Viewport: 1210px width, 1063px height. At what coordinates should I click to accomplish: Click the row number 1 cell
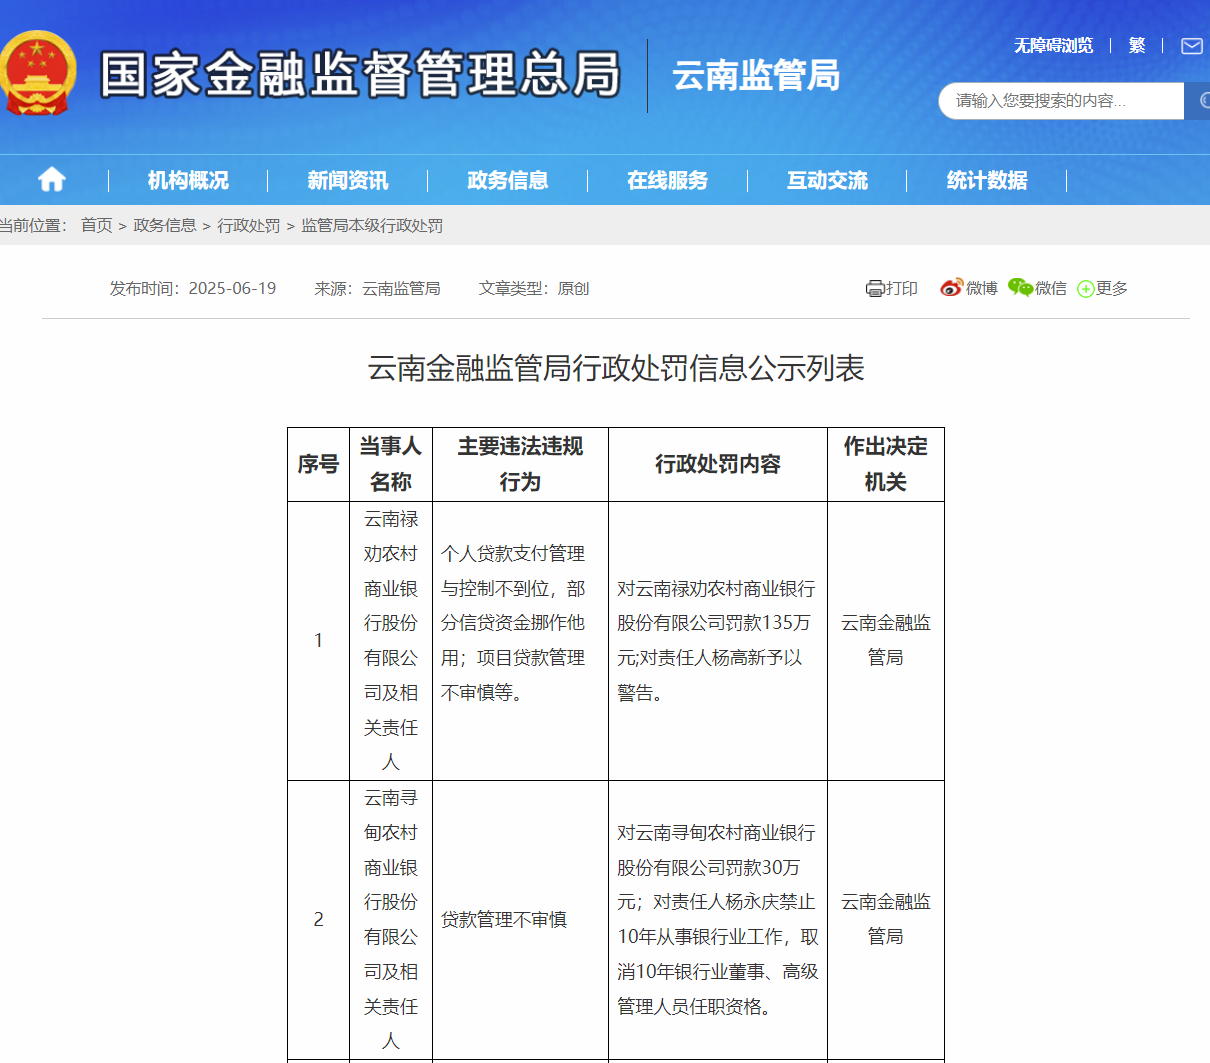[318, 641]
